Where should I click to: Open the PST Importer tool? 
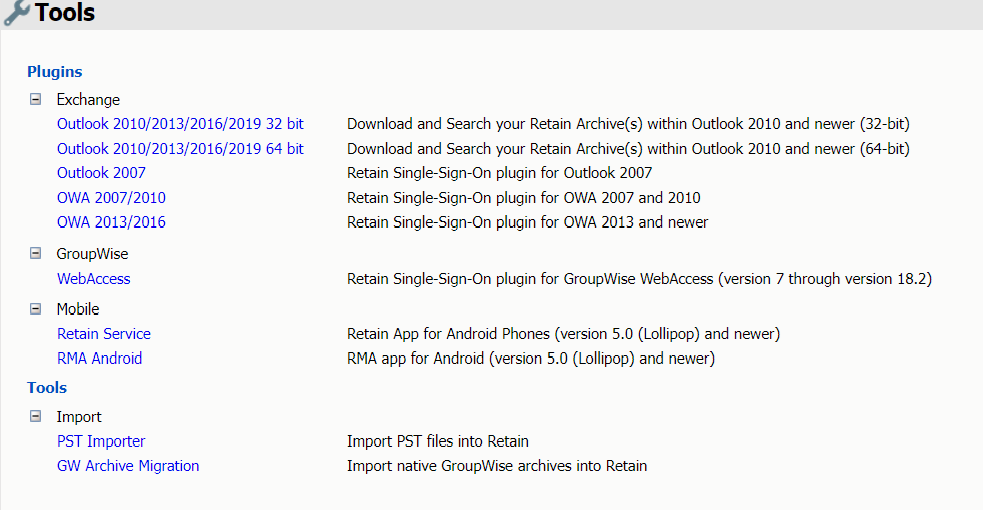[101, 441]
